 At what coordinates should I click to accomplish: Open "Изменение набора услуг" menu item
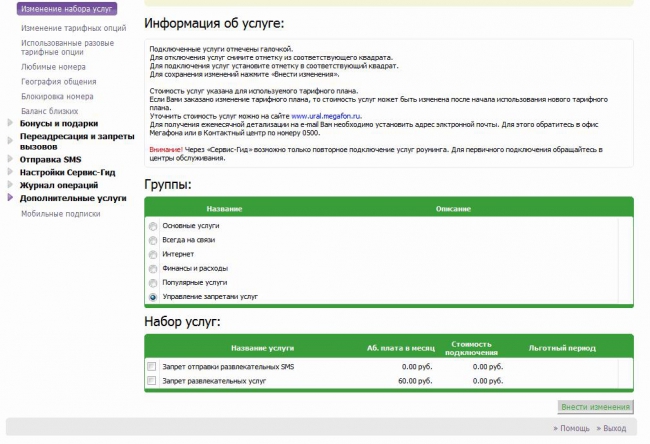coord(67,9)
